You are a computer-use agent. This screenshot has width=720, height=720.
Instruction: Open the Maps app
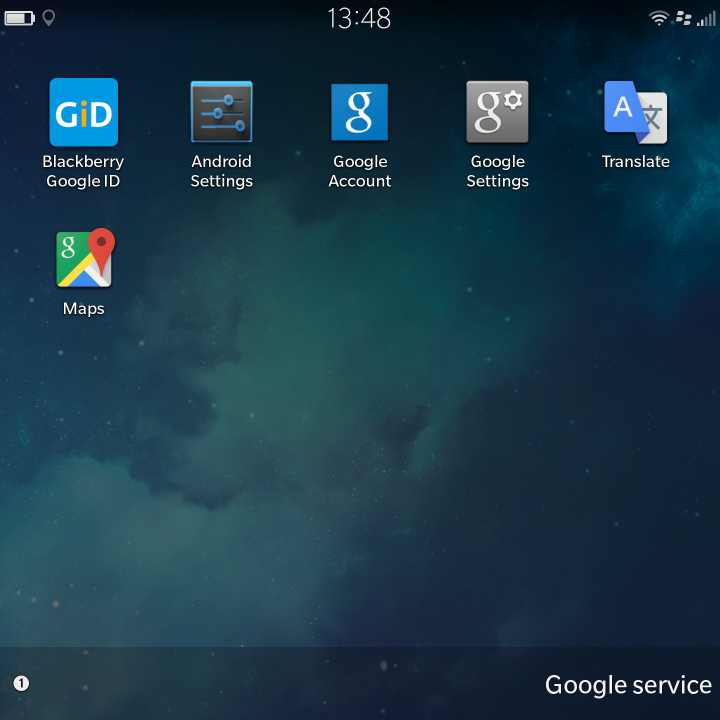84,258
